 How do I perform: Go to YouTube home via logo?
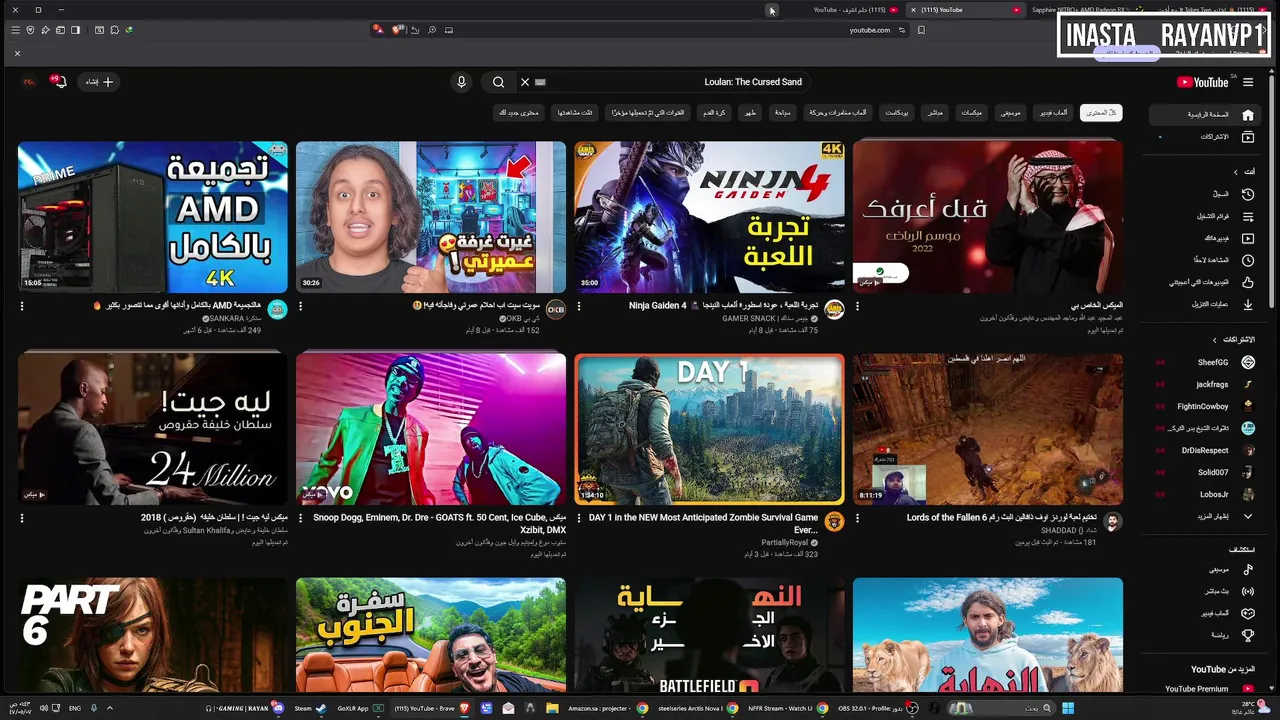[1203, 82]
